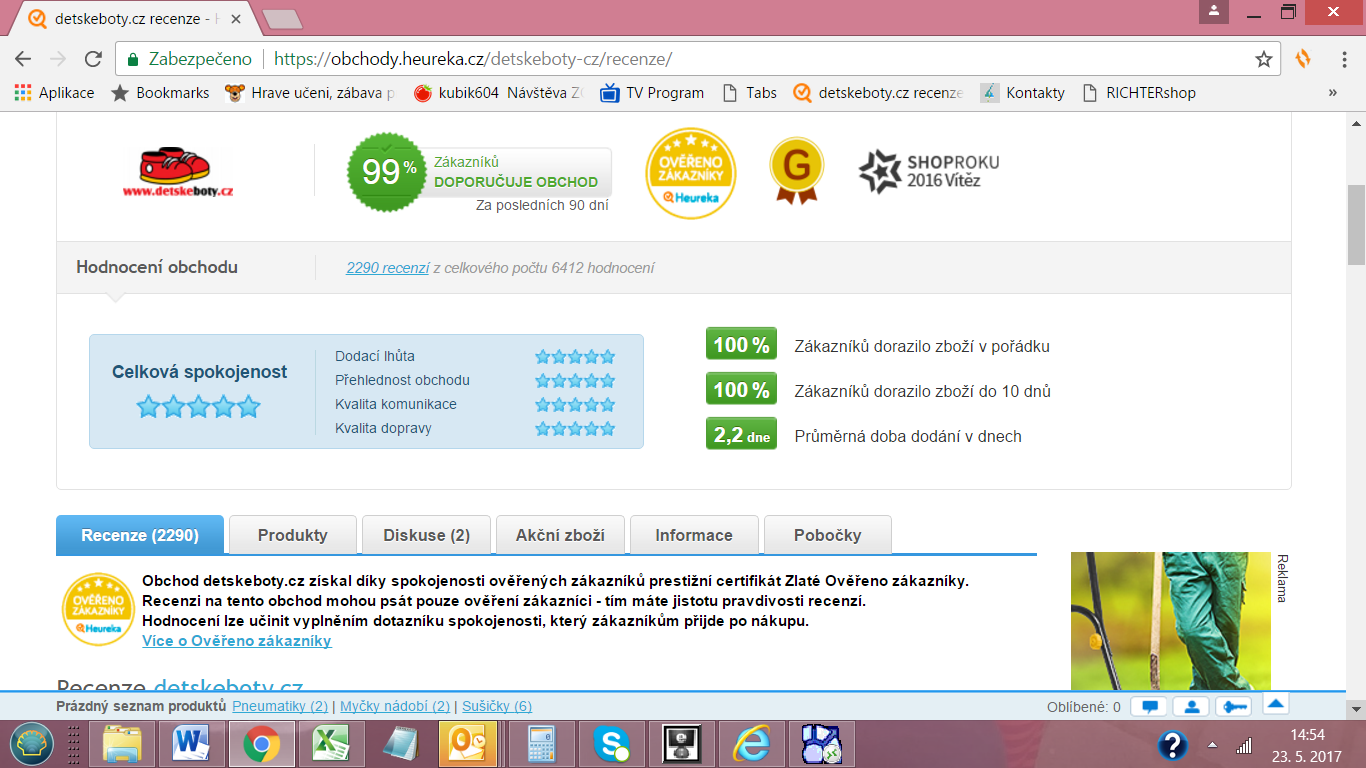This screenshot has height=768, width=1366.
Task: Open the Tabs bookmark
Action: tap(749, 93)
